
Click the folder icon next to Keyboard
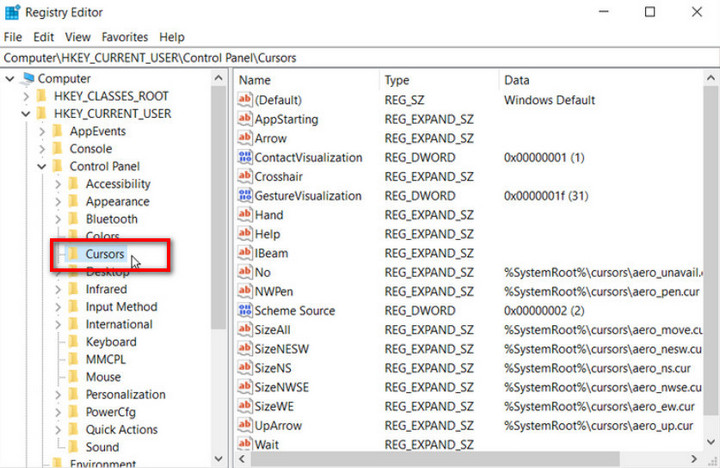(x=72, y=342)
